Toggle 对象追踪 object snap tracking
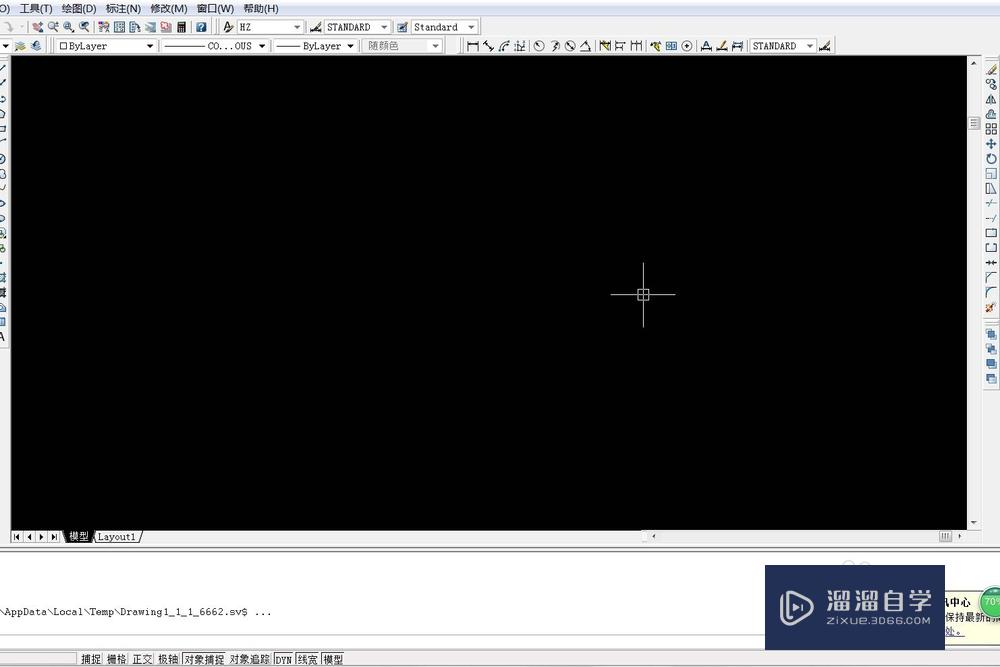 coord(249,659)
